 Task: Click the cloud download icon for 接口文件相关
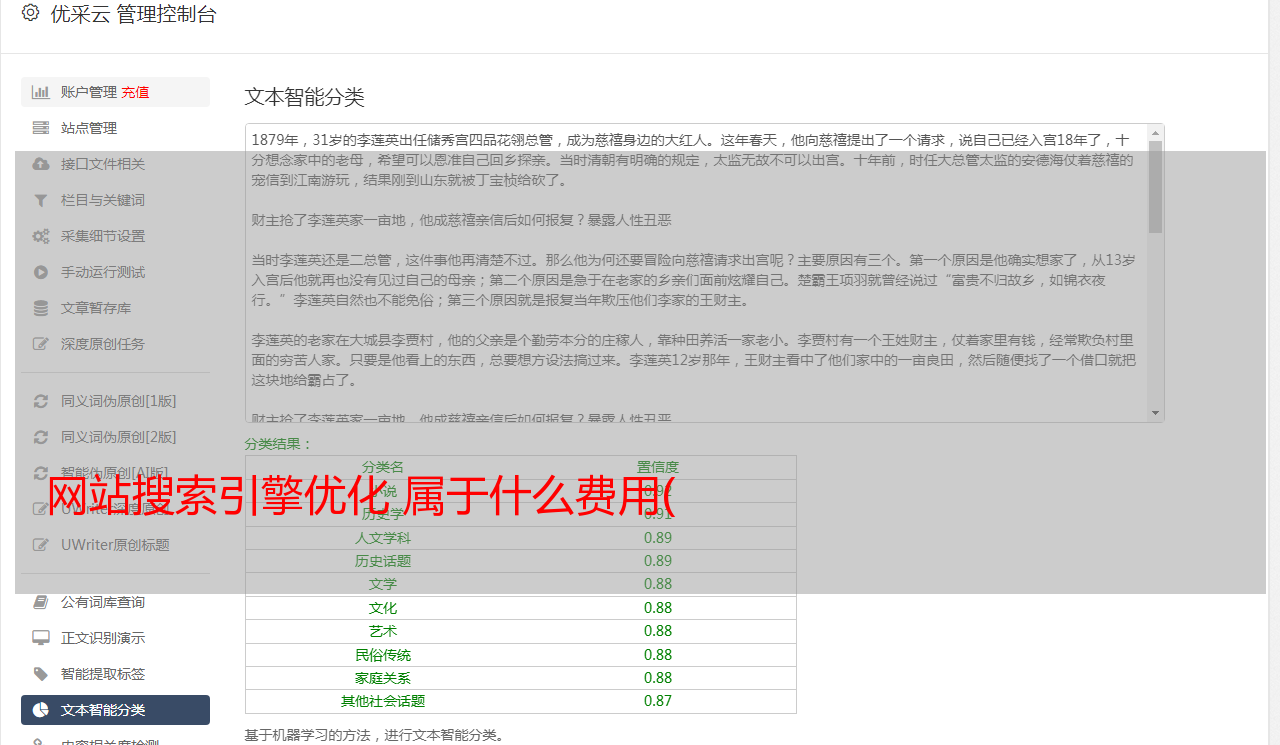point(41,164)
